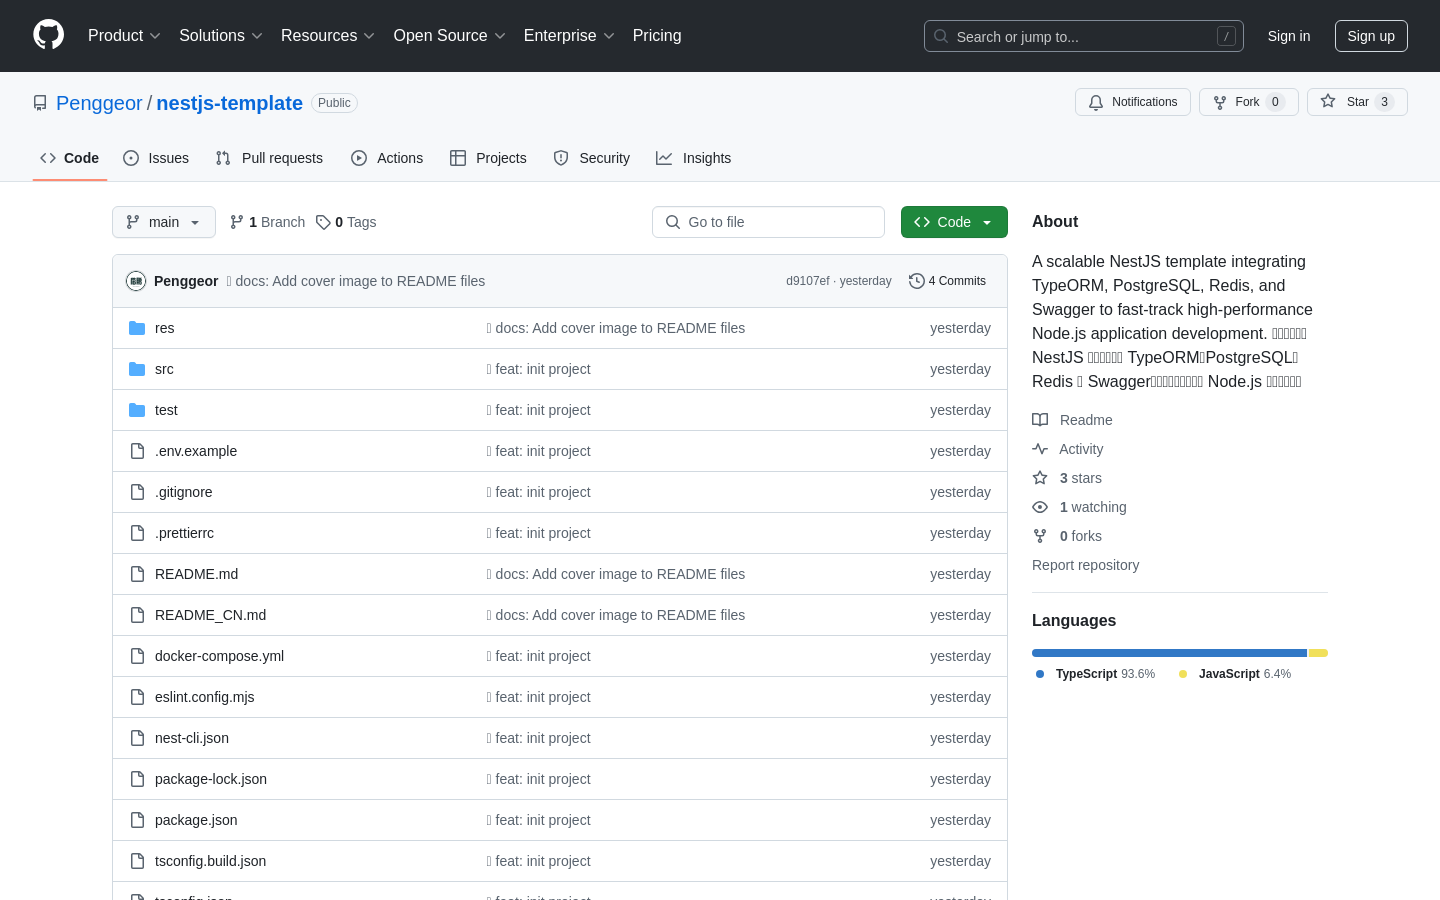Viewport: 1440px width, 900px height.
Task: Click the README.md file icon
Action: click(137, 574)
